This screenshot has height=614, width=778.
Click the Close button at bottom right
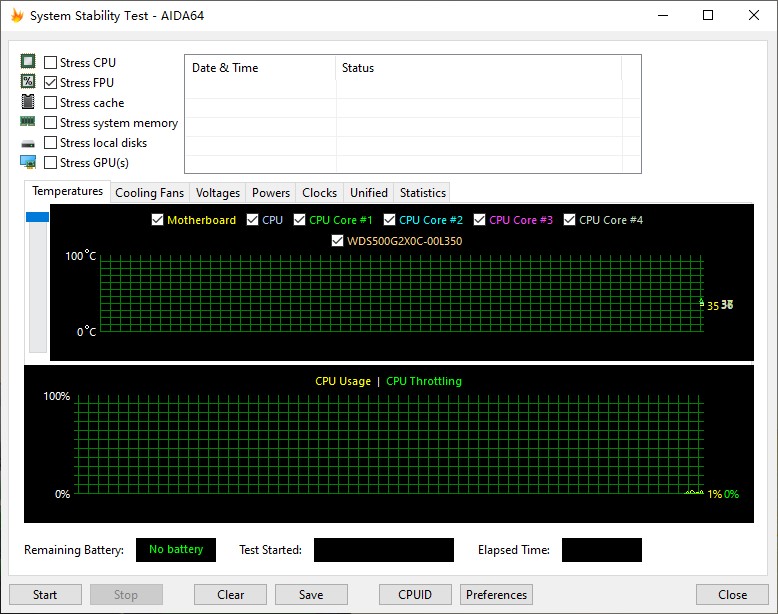pos(732,595)
